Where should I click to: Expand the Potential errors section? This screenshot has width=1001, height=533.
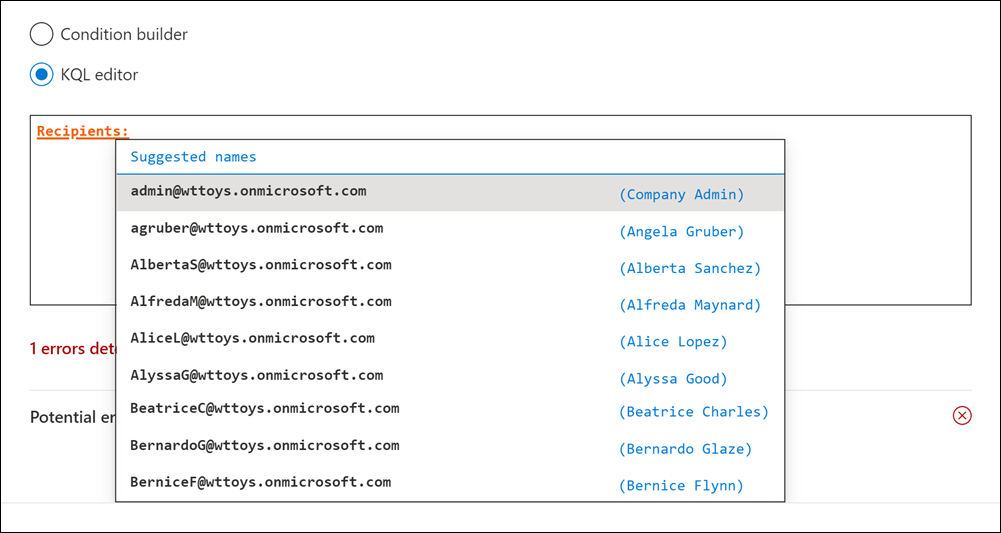[72, 417]
